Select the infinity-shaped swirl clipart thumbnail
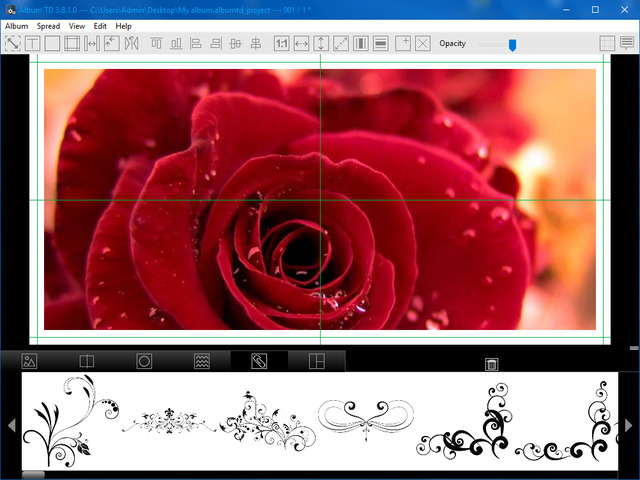 click(x=365, y=415)
